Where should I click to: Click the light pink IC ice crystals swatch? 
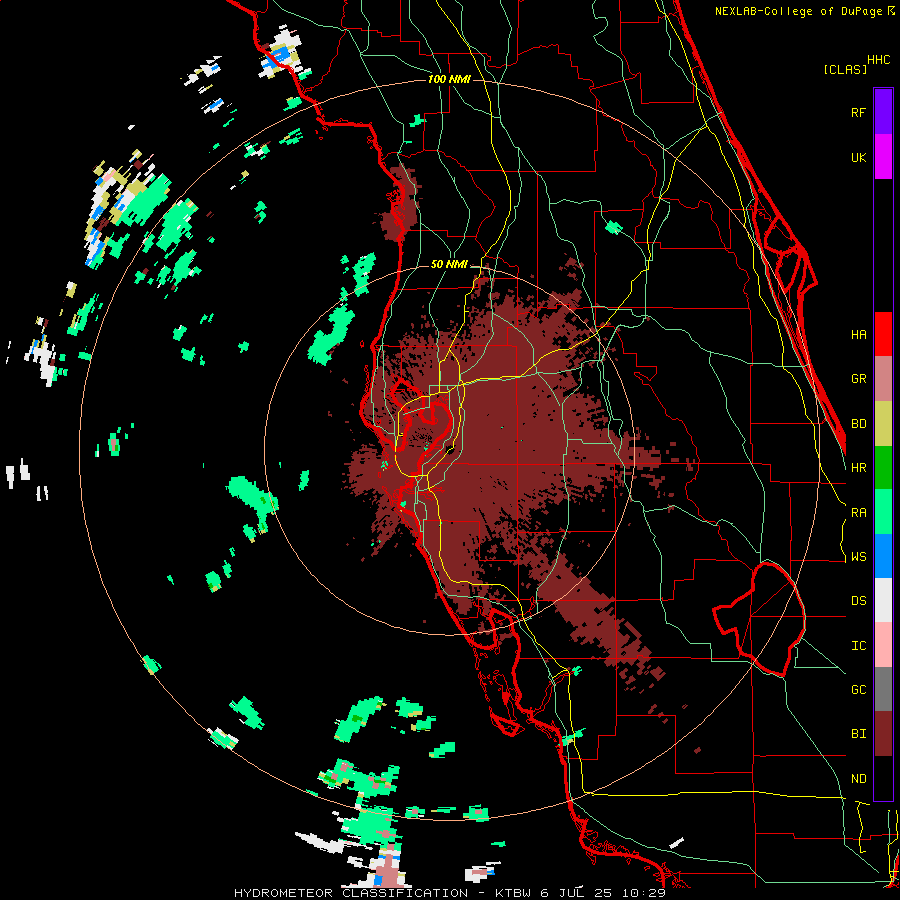[x=883, y=645]
